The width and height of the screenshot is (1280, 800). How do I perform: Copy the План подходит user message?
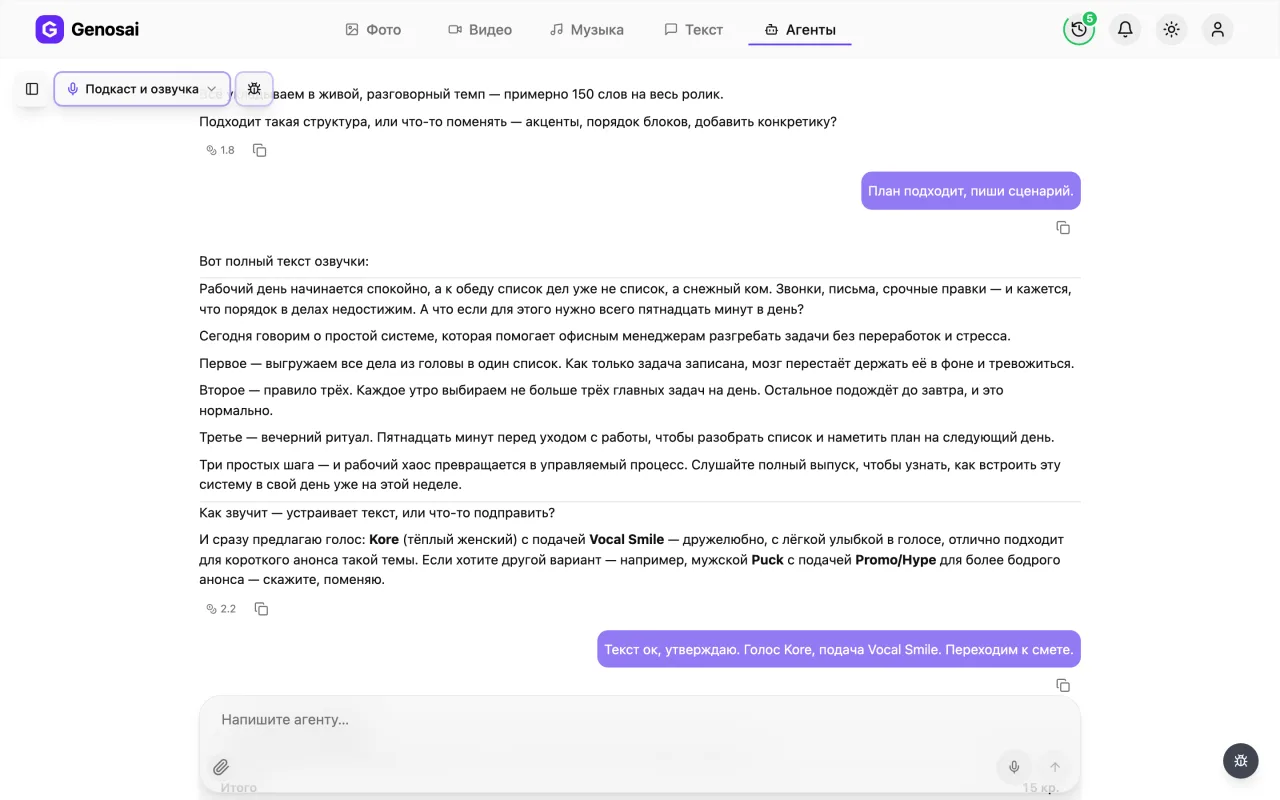(1063, 228)
